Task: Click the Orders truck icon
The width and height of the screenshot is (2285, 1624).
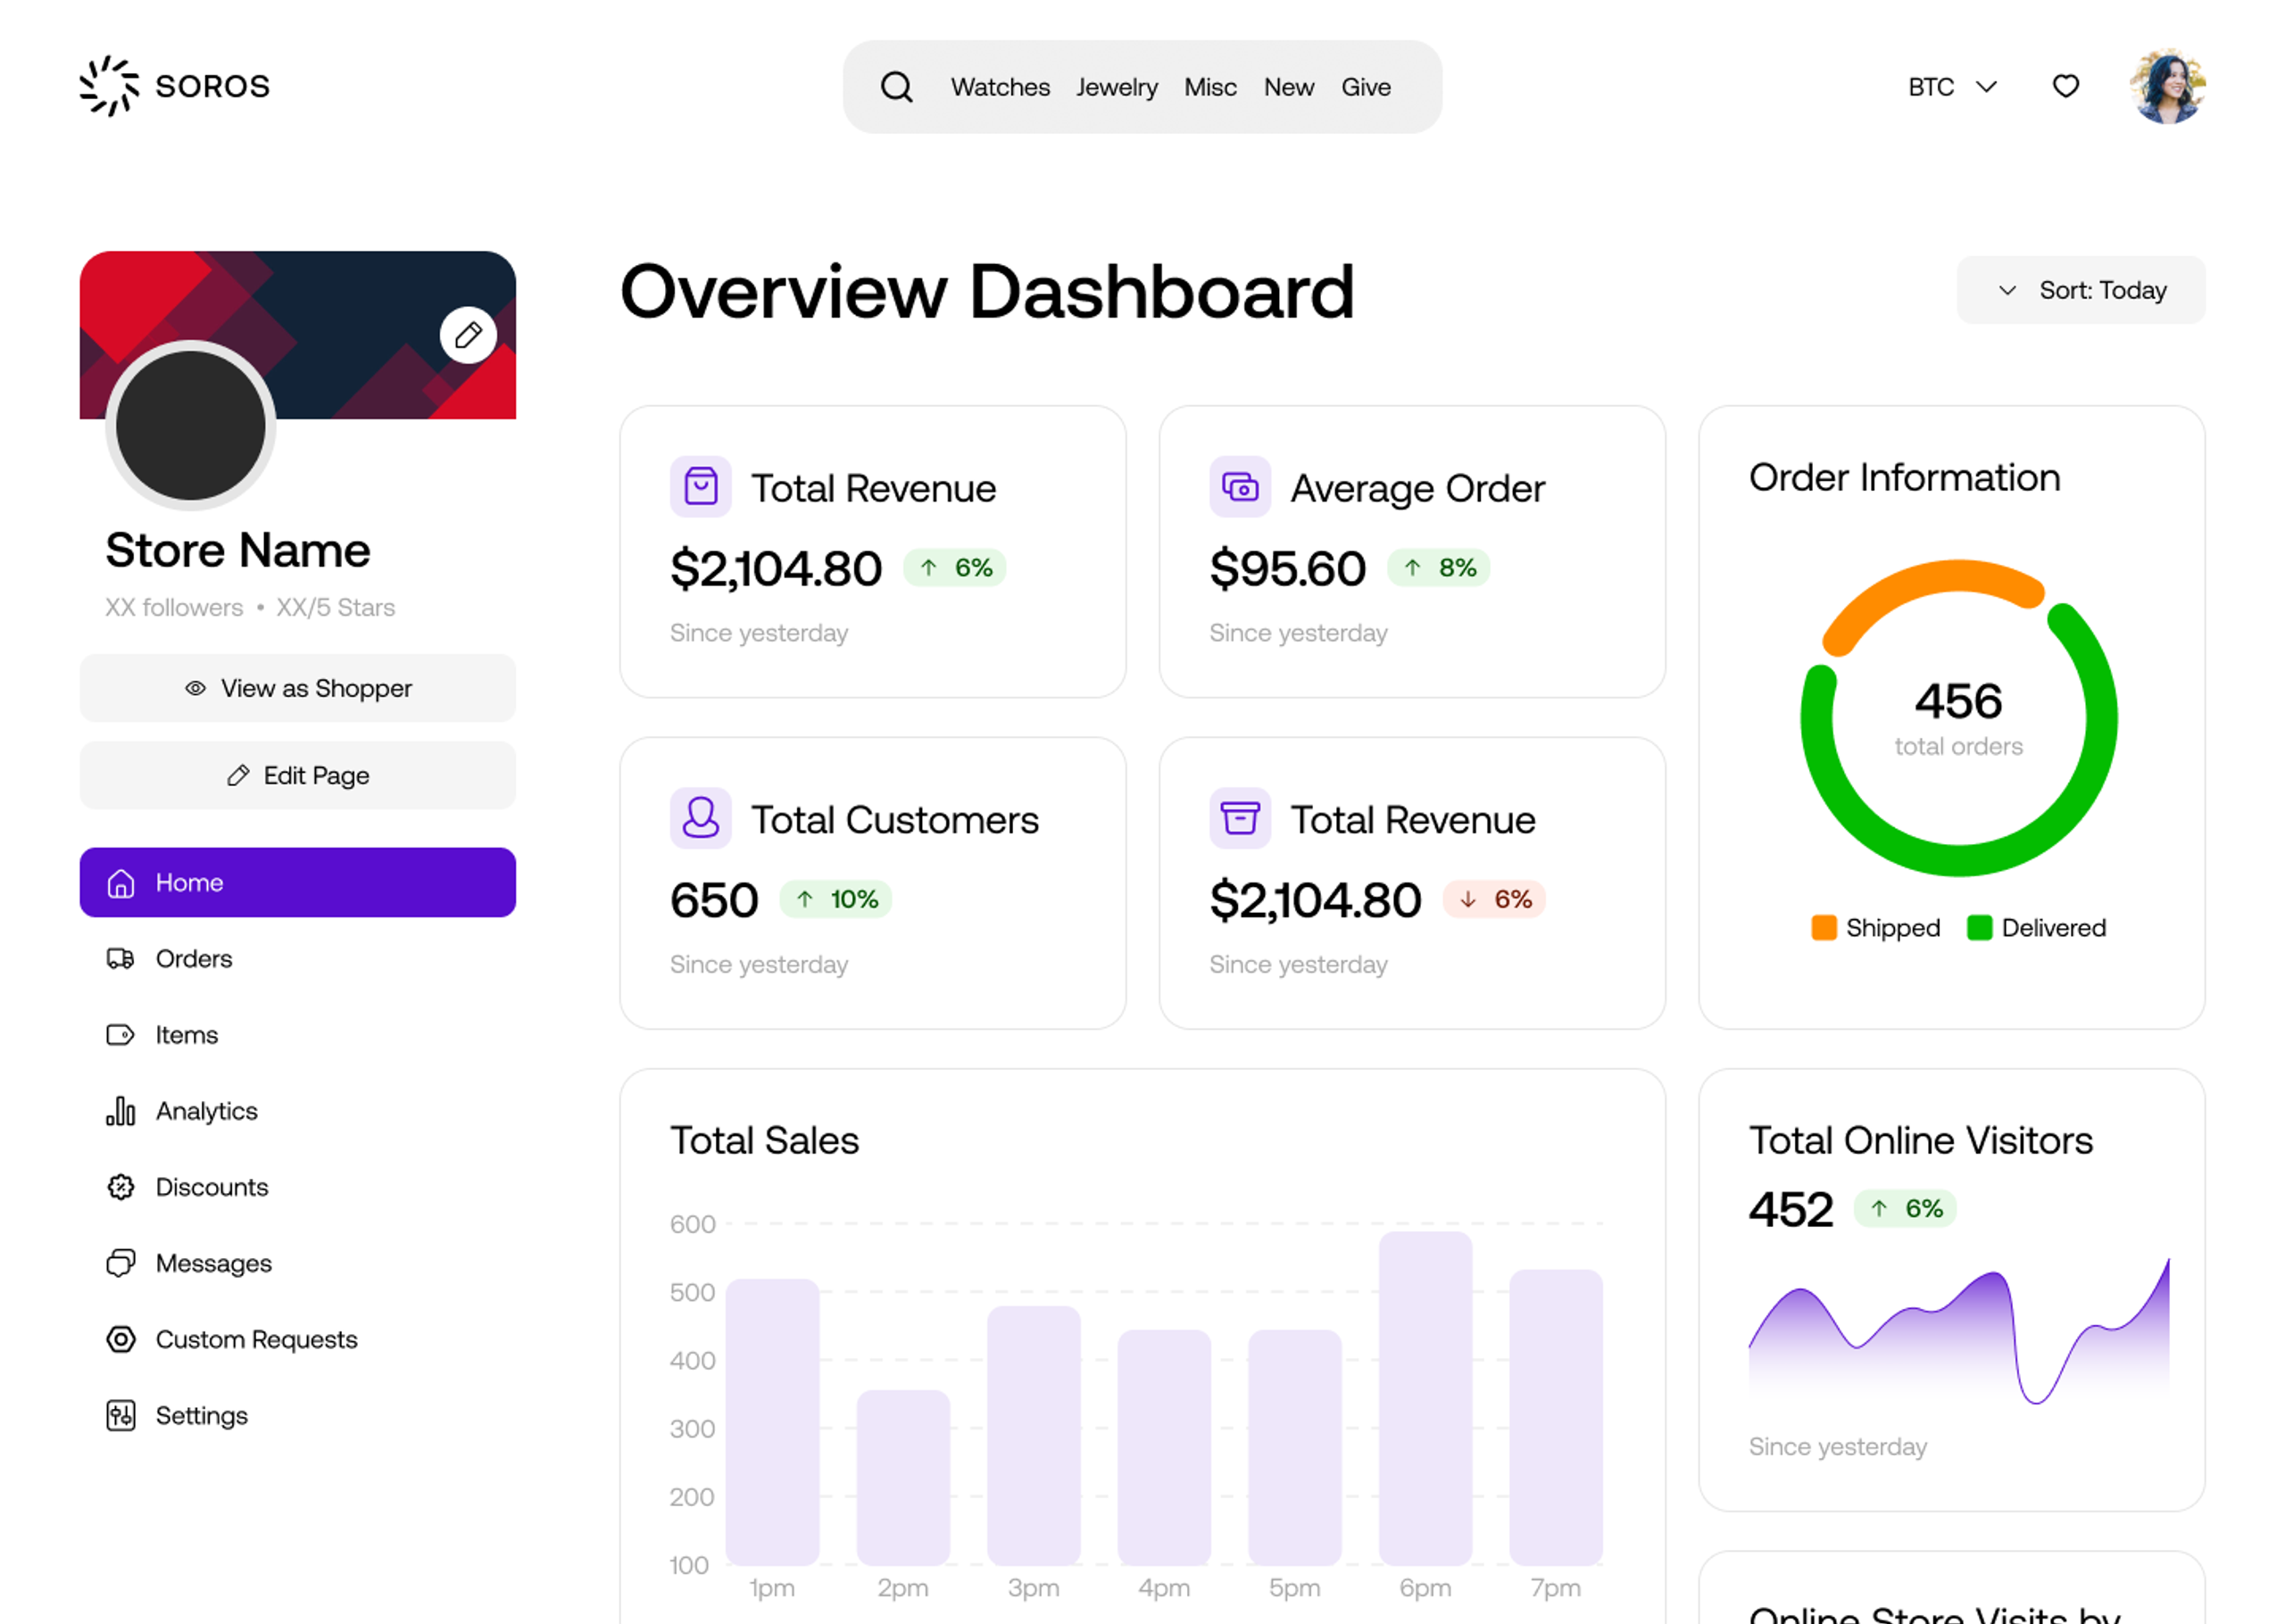Action: pos(120,959)
